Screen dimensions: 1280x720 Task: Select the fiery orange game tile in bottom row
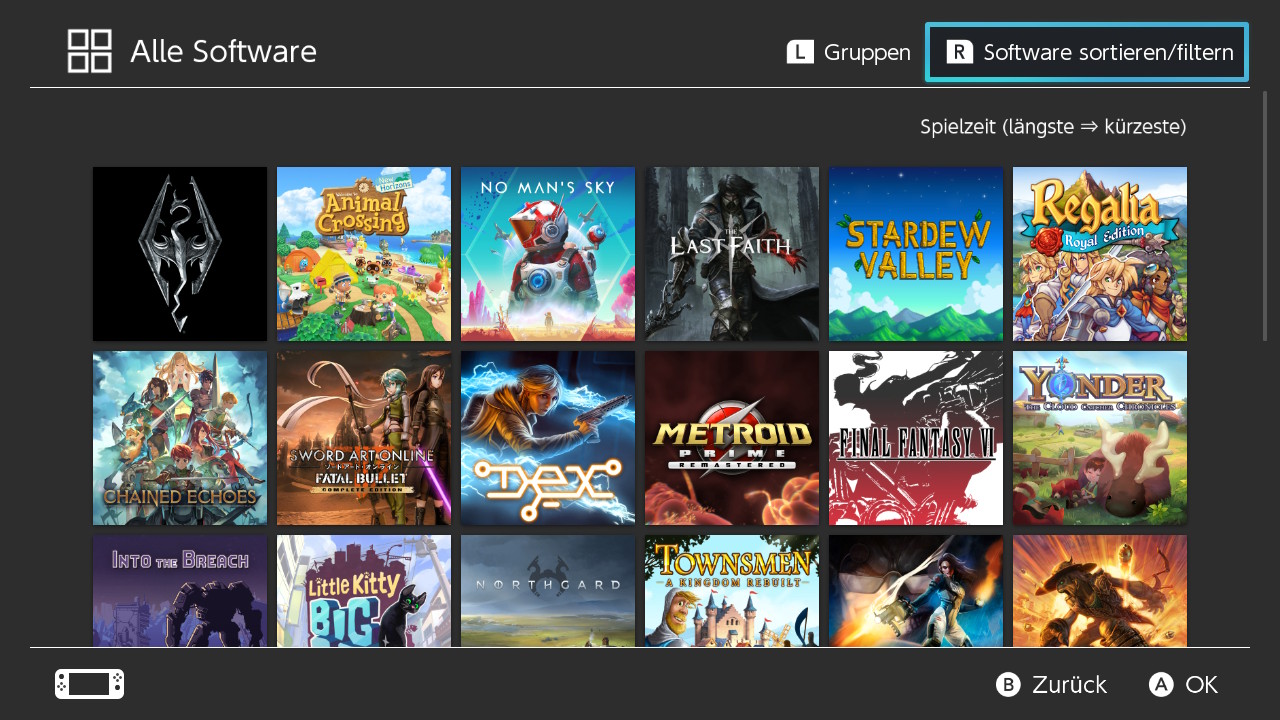1100,591
